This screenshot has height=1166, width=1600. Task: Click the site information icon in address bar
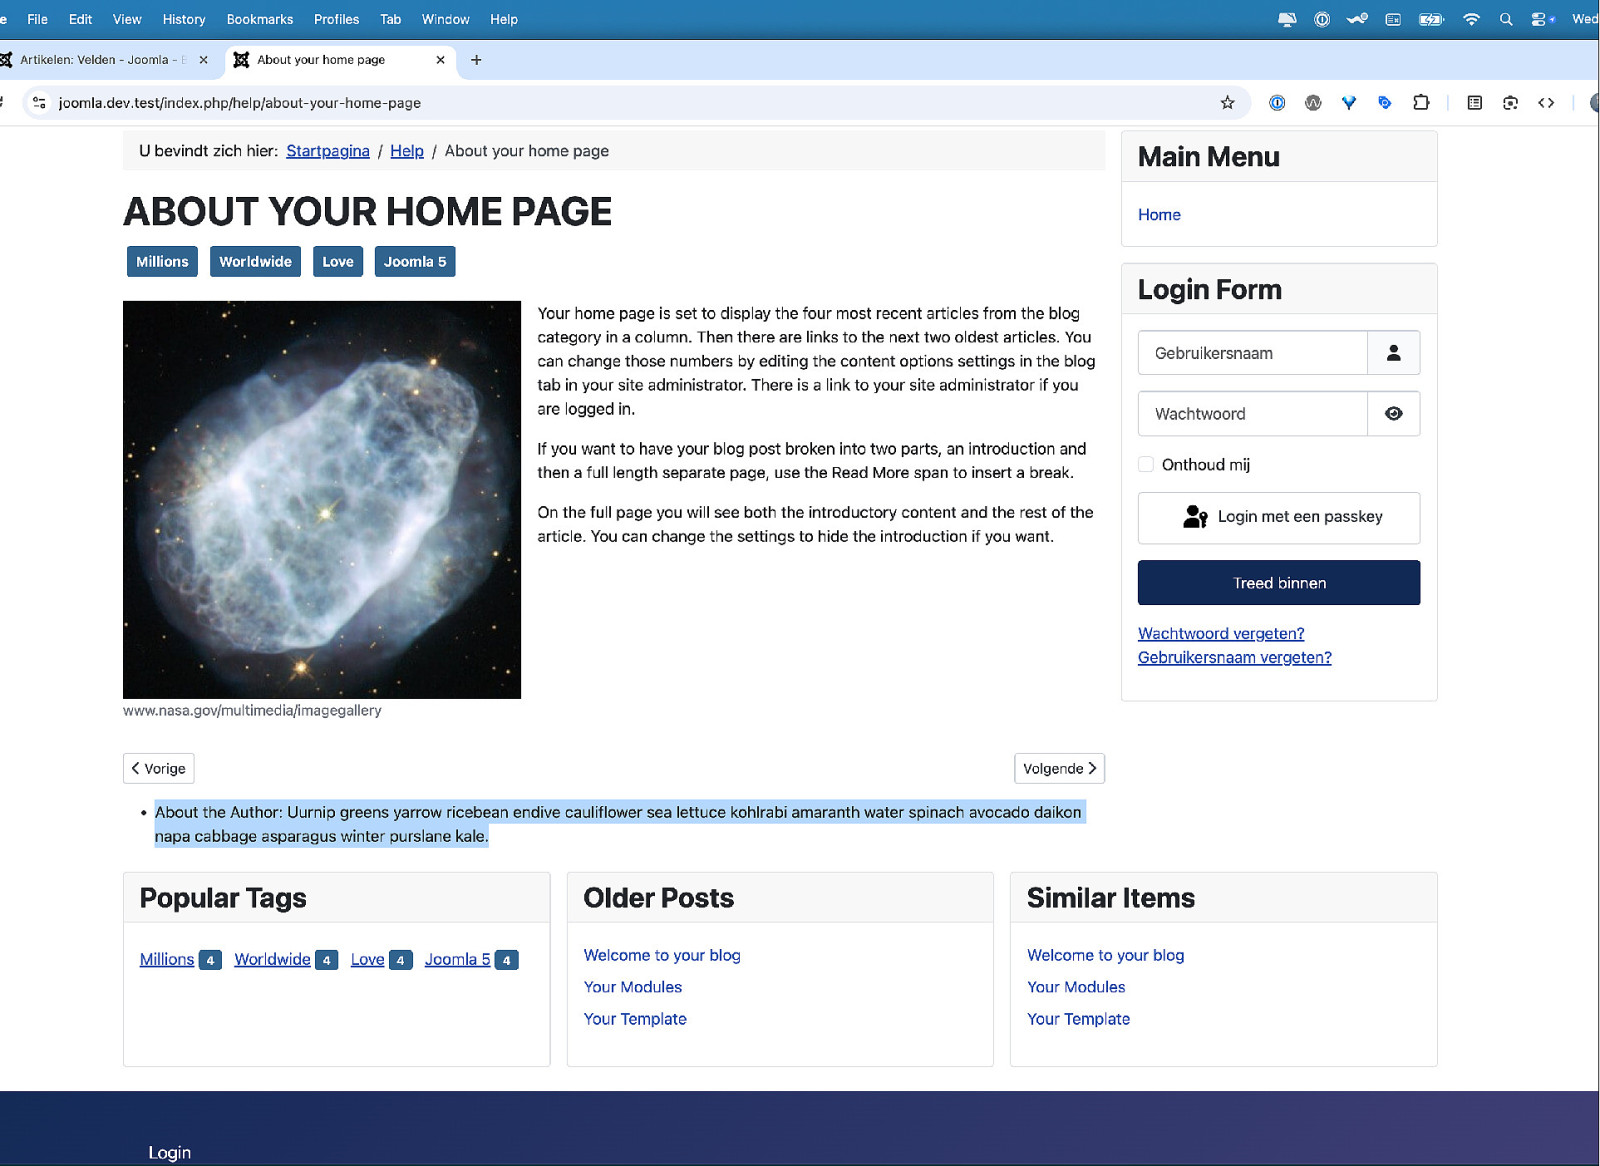point(39,103)
